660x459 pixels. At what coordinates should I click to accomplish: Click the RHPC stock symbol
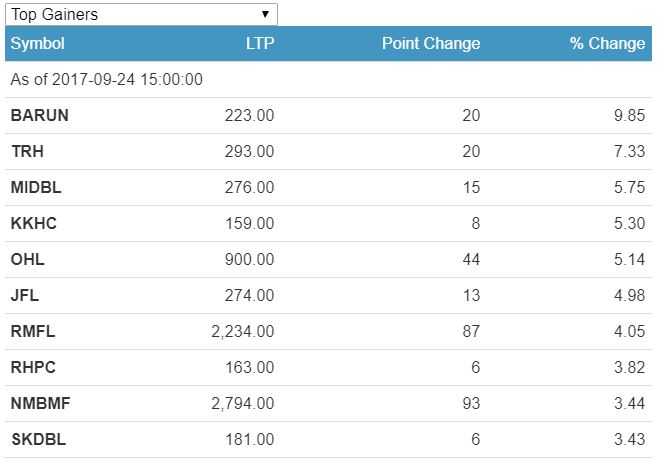(x=33, y=367)
